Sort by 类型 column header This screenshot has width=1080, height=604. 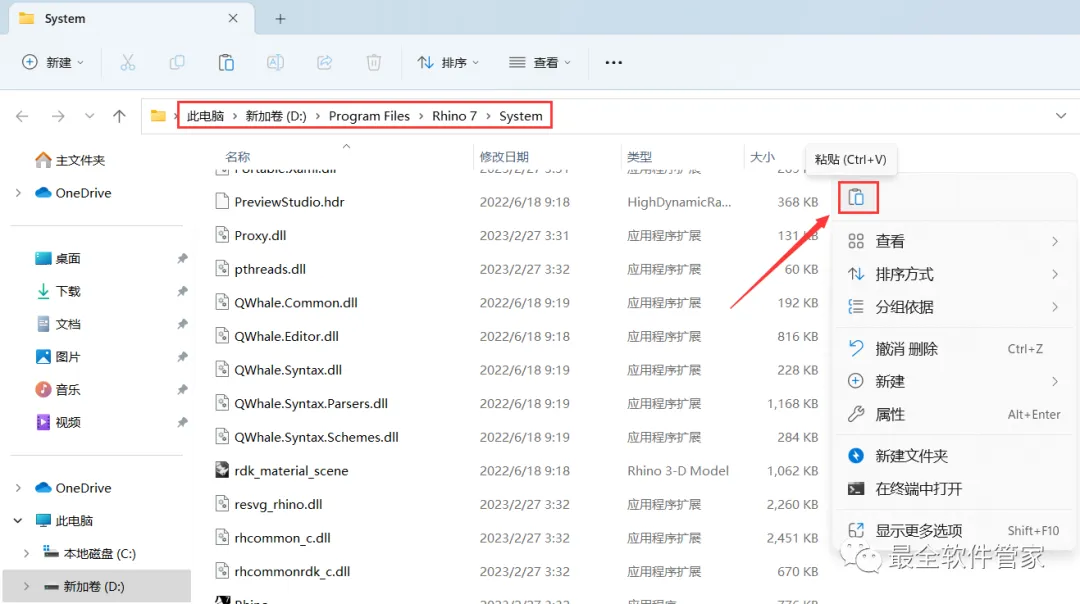click(639, 157)
